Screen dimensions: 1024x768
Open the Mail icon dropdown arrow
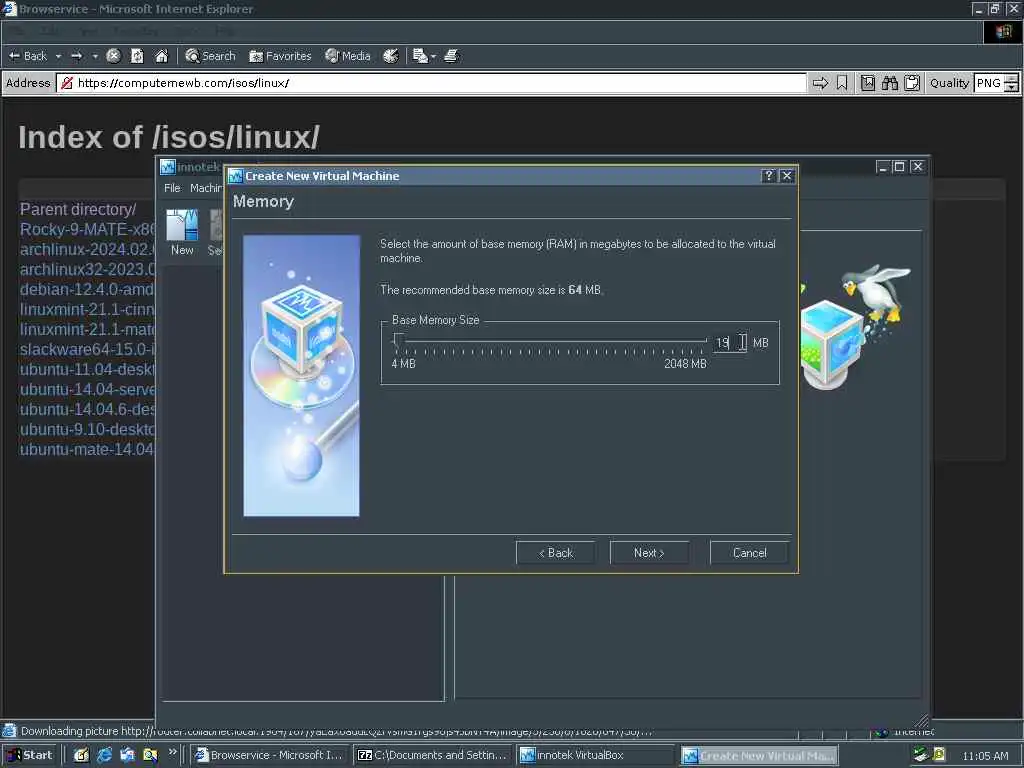[433, 57]
